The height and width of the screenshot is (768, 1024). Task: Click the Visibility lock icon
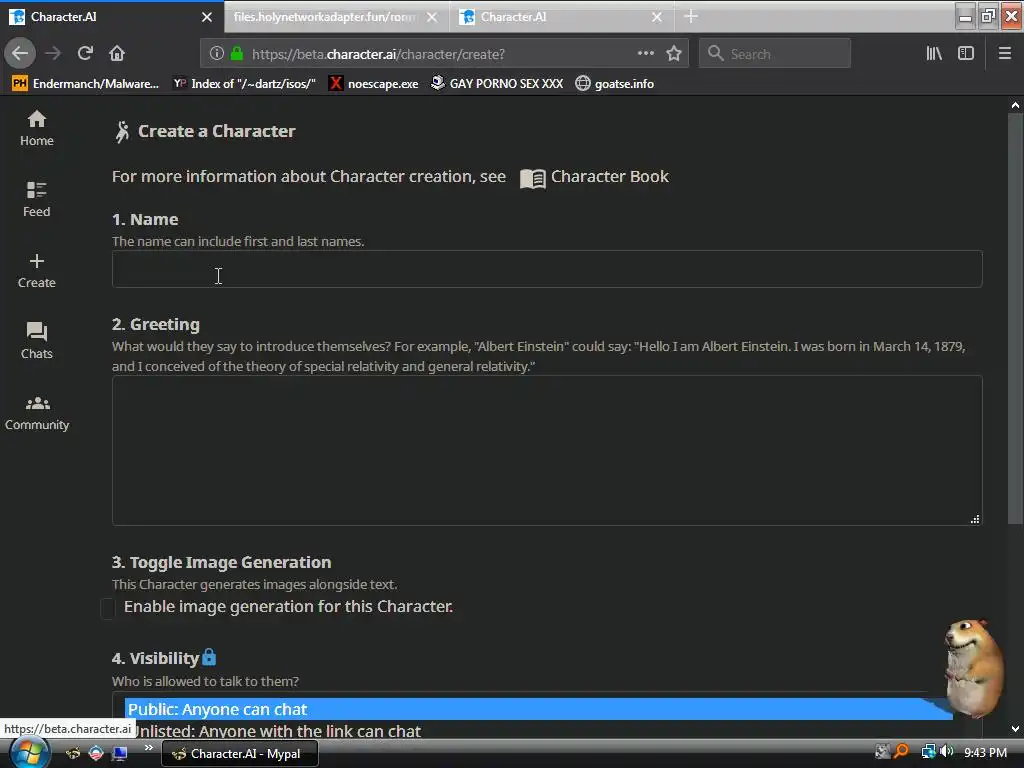click(x=209, y=656)
